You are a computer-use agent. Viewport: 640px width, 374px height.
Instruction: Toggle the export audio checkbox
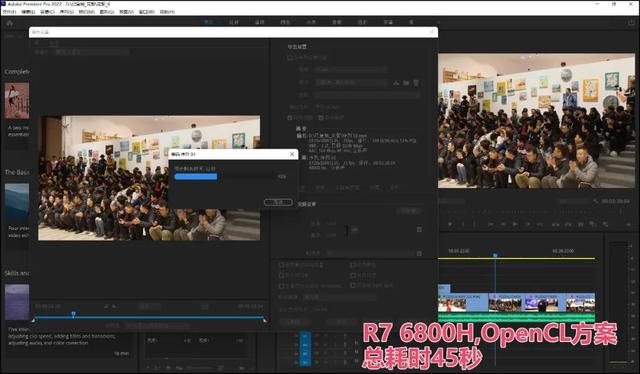pos(321,118)
